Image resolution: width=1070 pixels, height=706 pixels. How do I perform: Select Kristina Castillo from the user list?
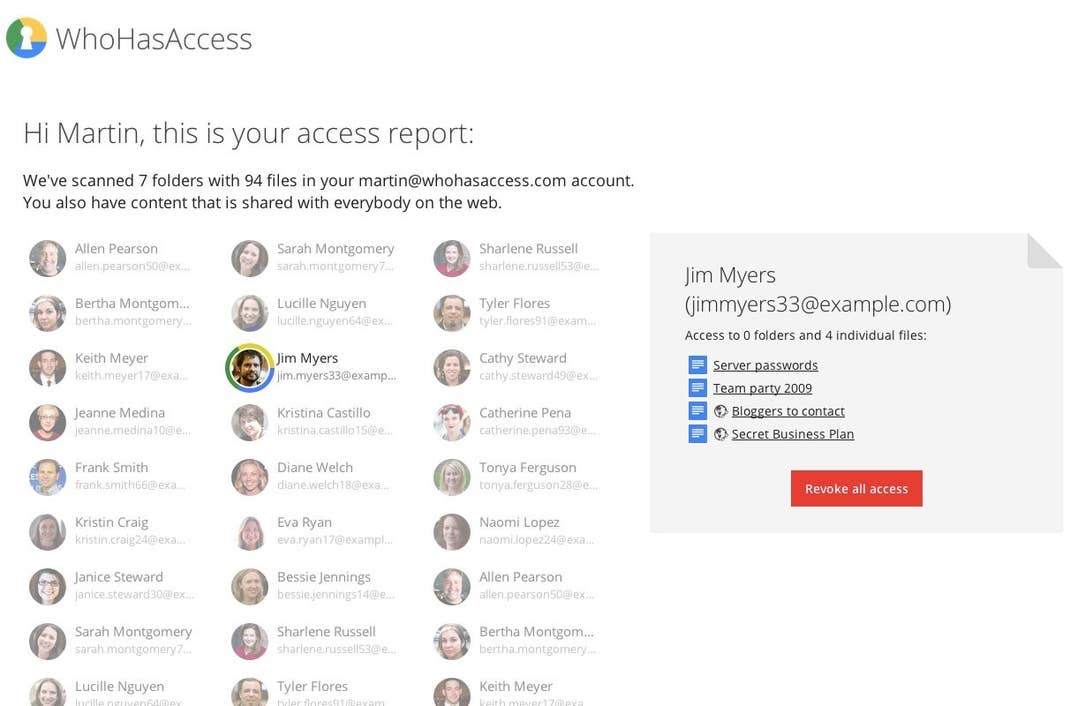tap(323, 413)
